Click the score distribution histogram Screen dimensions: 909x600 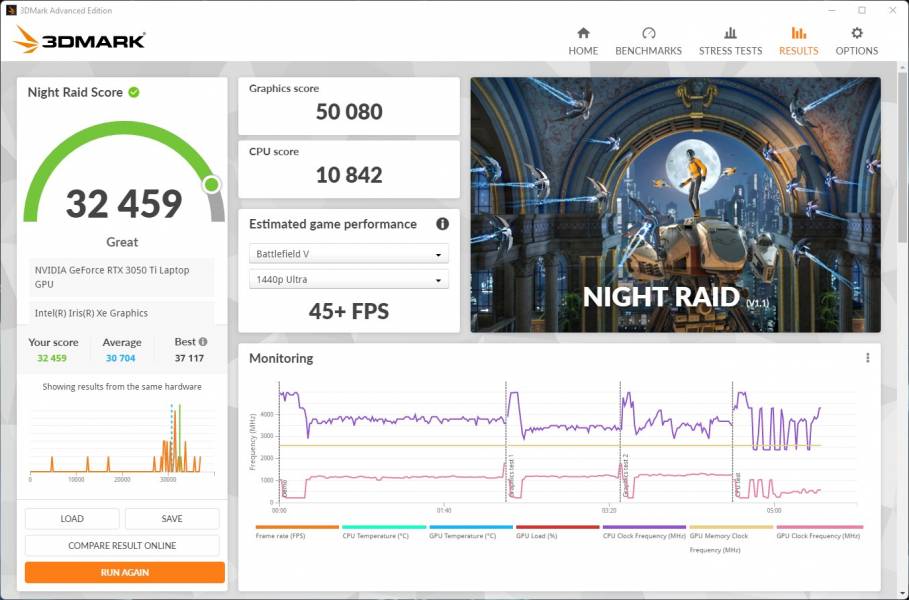[122, 441]
